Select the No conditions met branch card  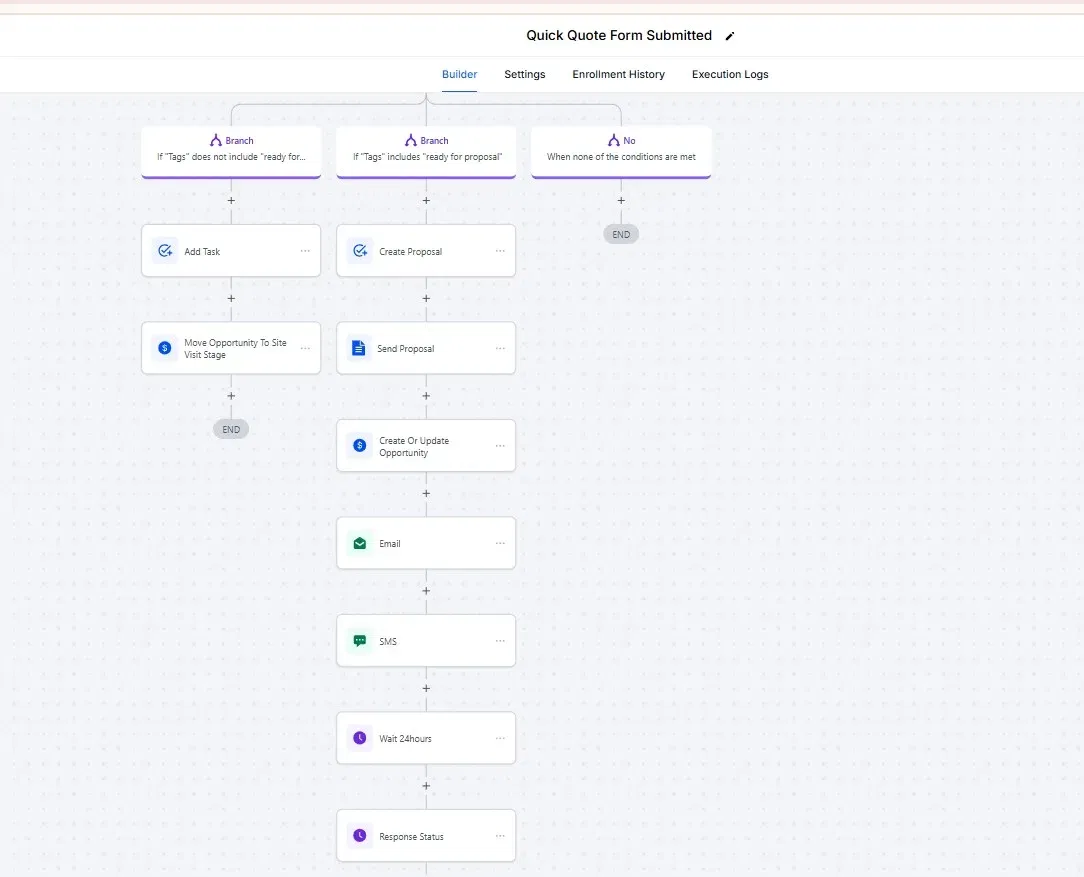click(621, 152)
